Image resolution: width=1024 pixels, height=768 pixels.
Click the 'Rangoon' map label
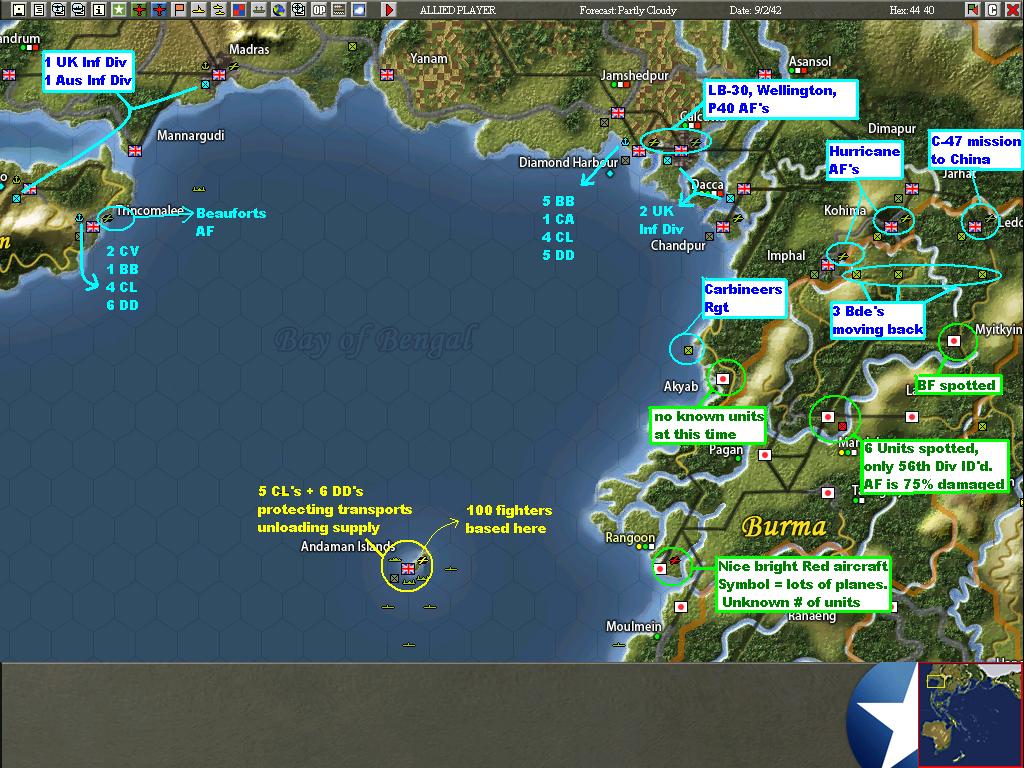[x=630, y=537]
